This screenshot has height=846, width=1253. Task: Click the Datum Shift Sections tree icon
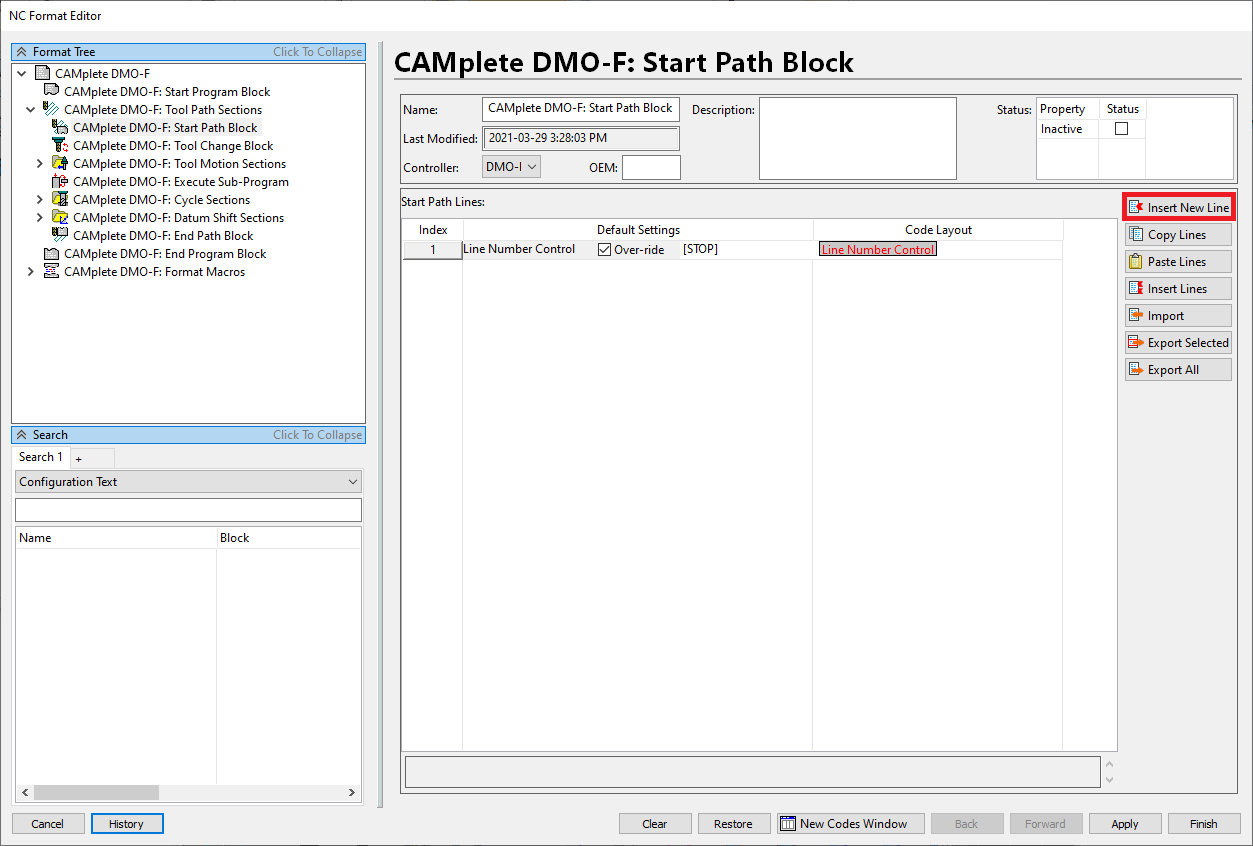pos(60,217)
